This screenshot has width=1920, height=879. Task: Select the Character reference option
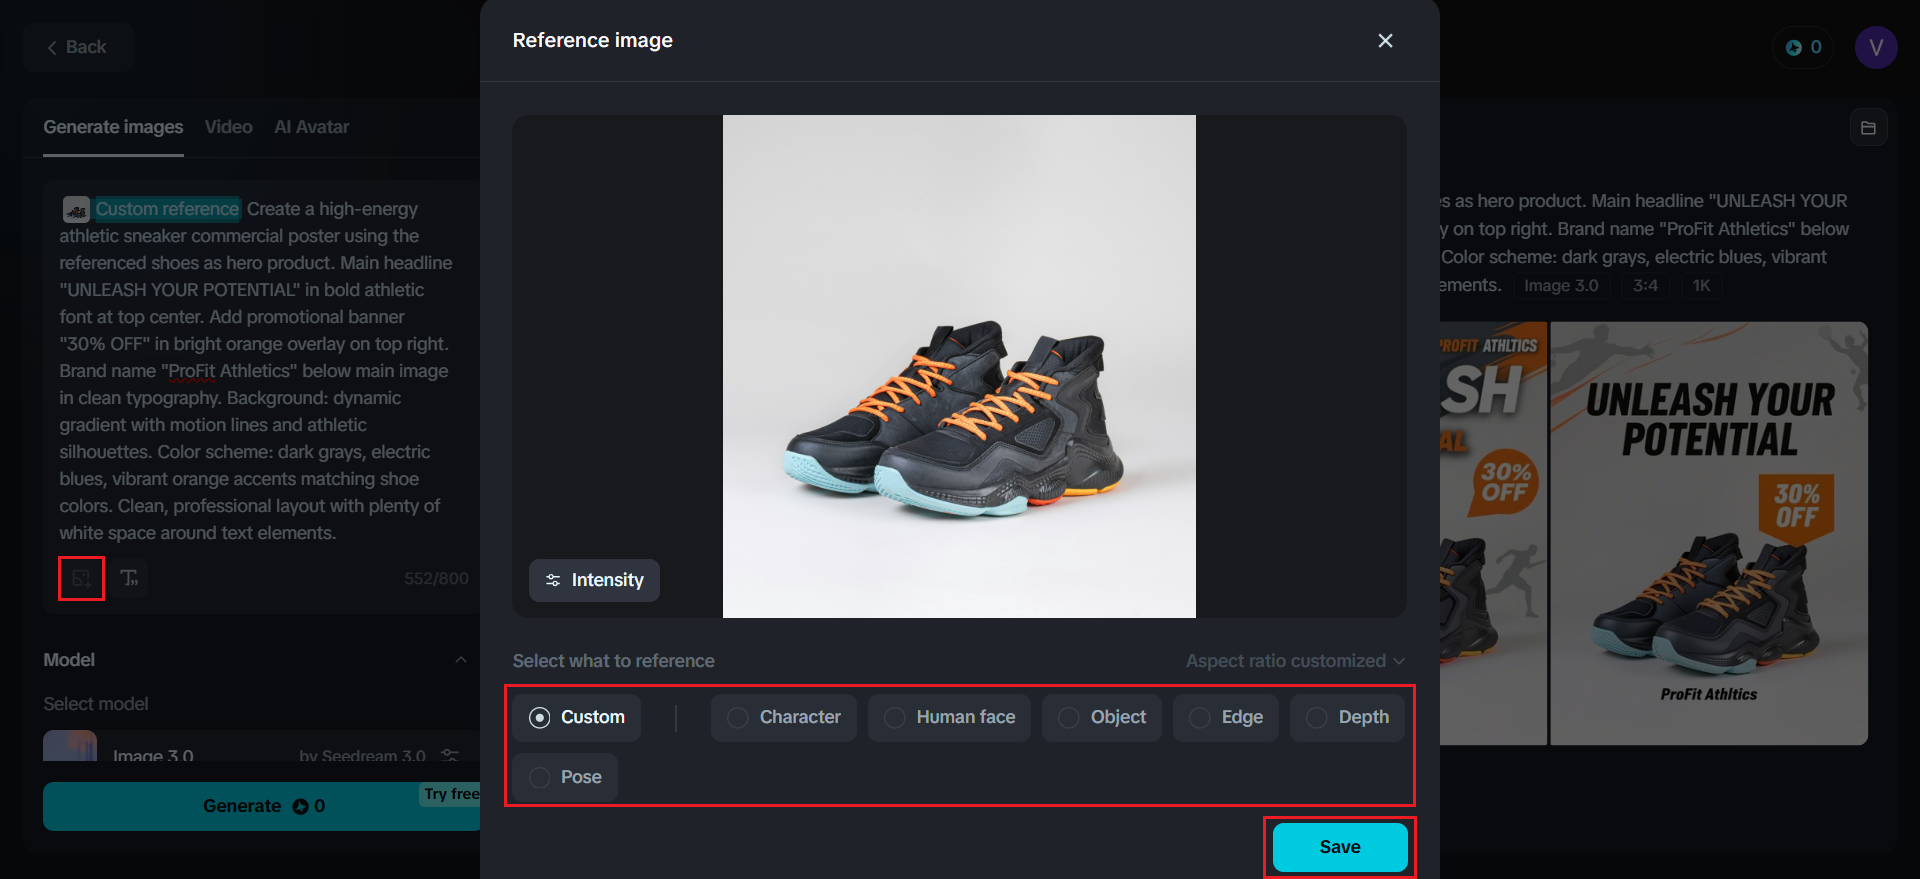point(784,717)
